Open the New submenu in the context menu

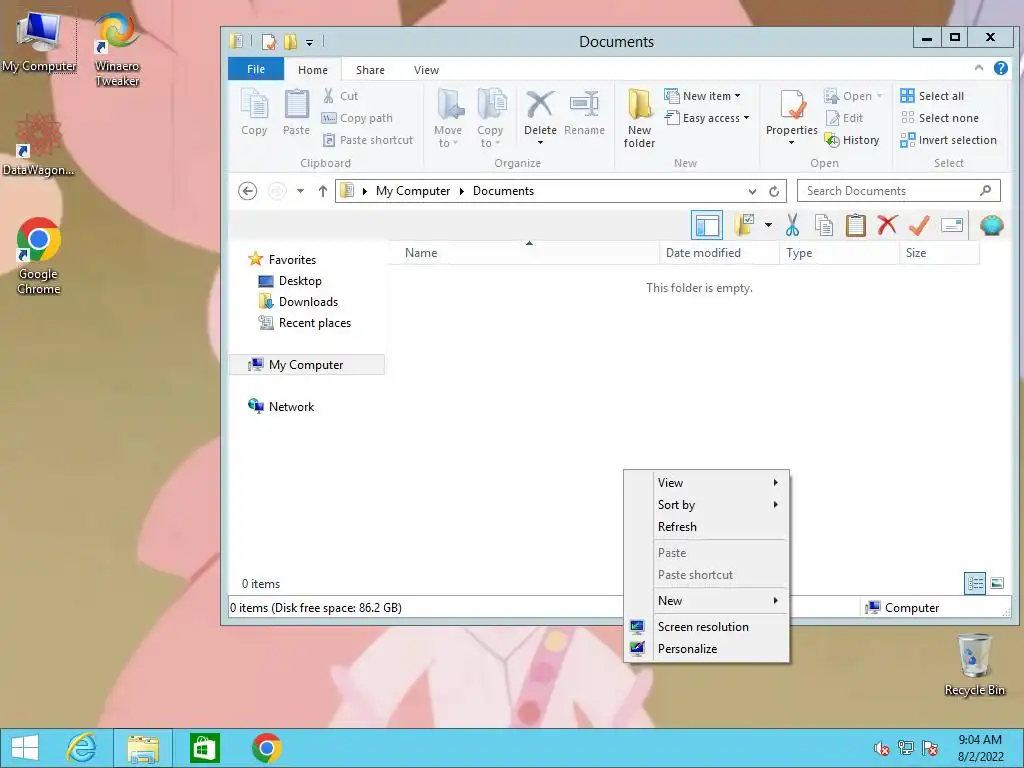(x=707, y=601)
